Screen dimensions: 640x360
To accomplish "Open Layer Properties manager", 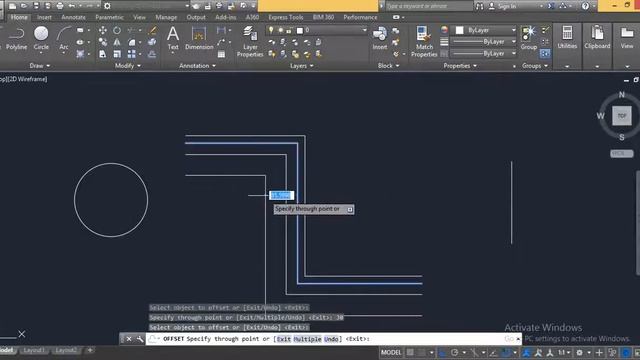I will click(250, 41).
